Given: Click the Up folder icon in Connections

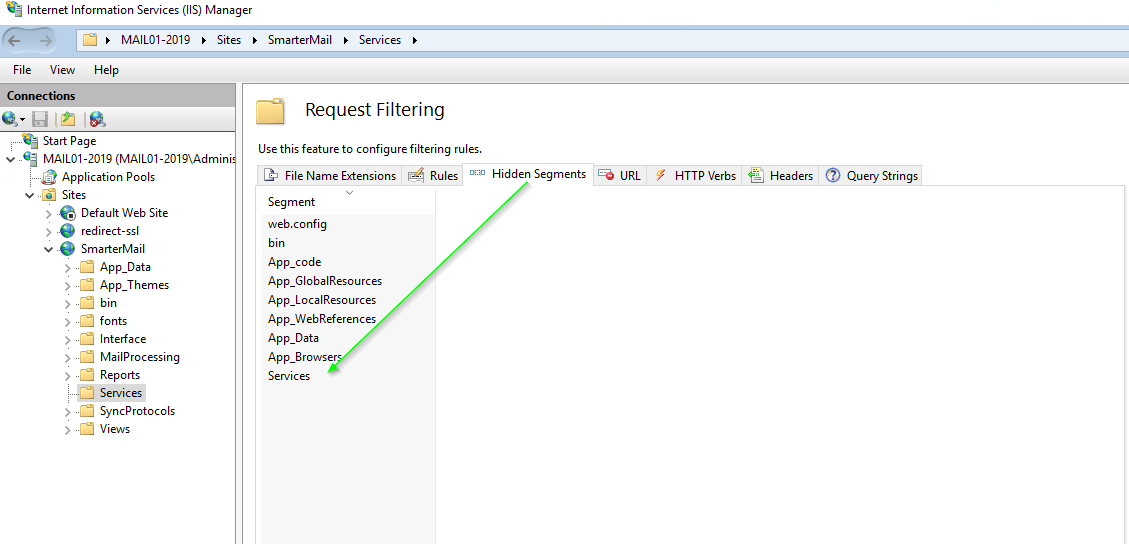Looking at the screenshot, I should (x=68, y=119).
